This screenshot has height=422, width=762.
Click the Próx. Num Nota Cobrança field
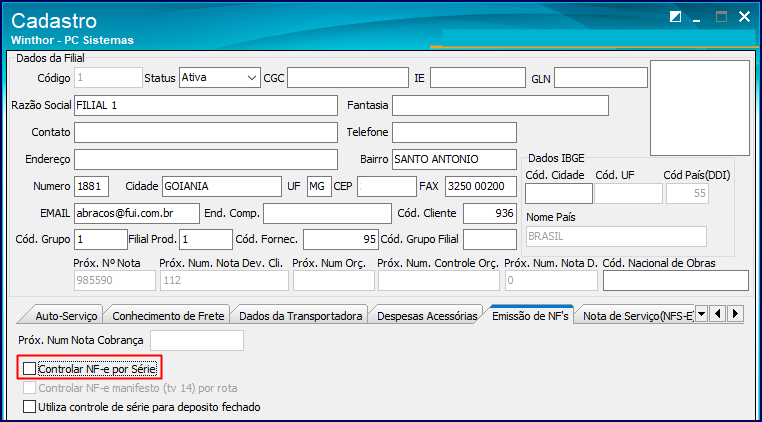tap(197, 340)
